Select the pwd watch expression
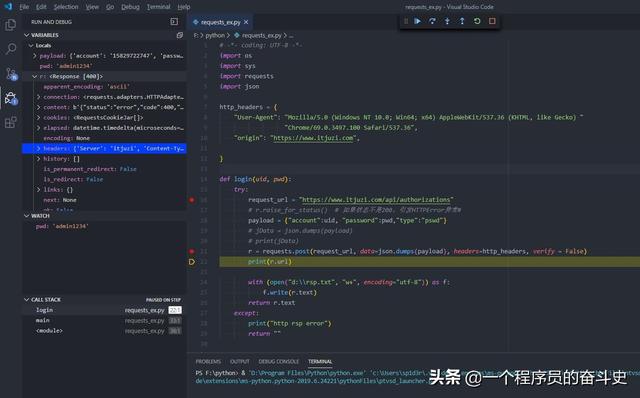 pos(104,226)
